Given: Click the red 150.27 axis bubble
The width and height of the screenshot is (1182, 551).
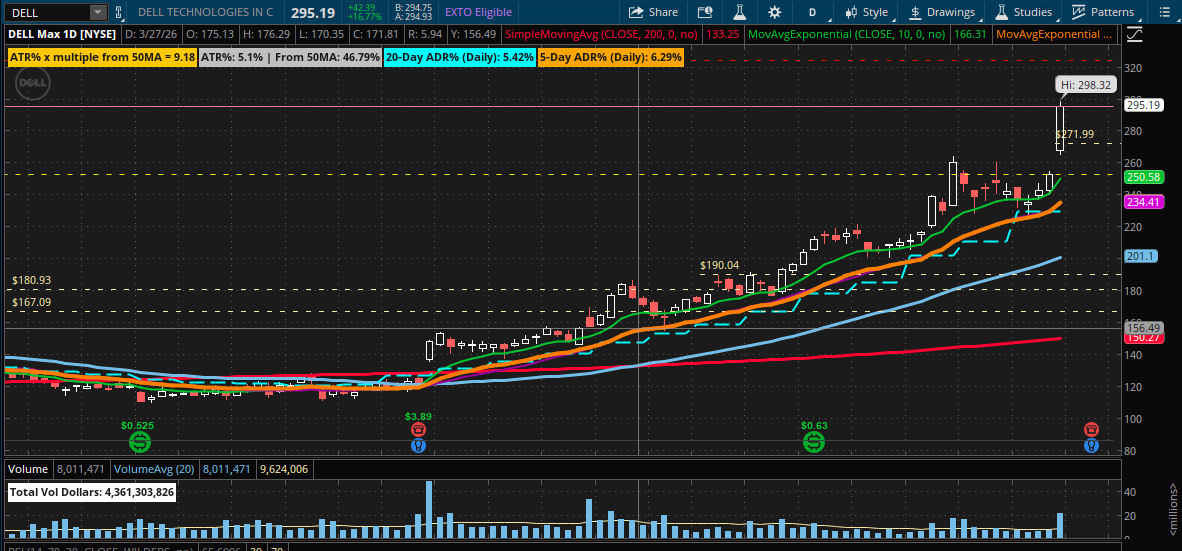Looking at the screenshot, I should click(x=1144, y=338).
